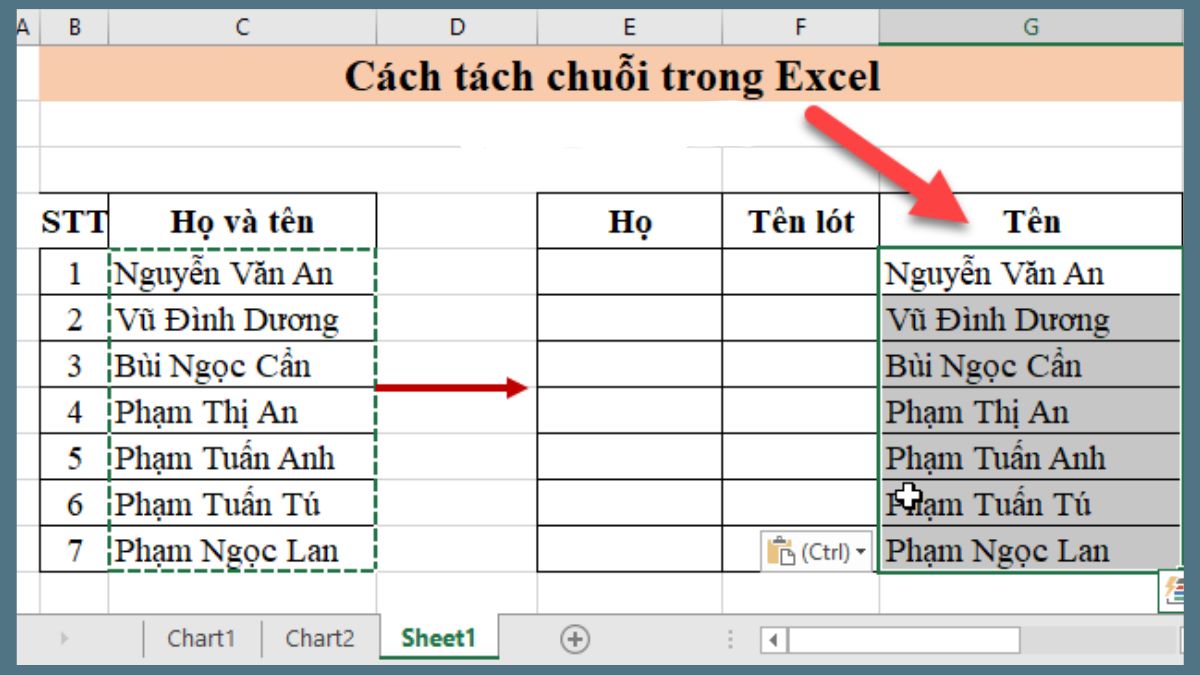This screenshot has width=1200, height=675.
Task: Click STT cell with number 7
Action: click(74, 549)
